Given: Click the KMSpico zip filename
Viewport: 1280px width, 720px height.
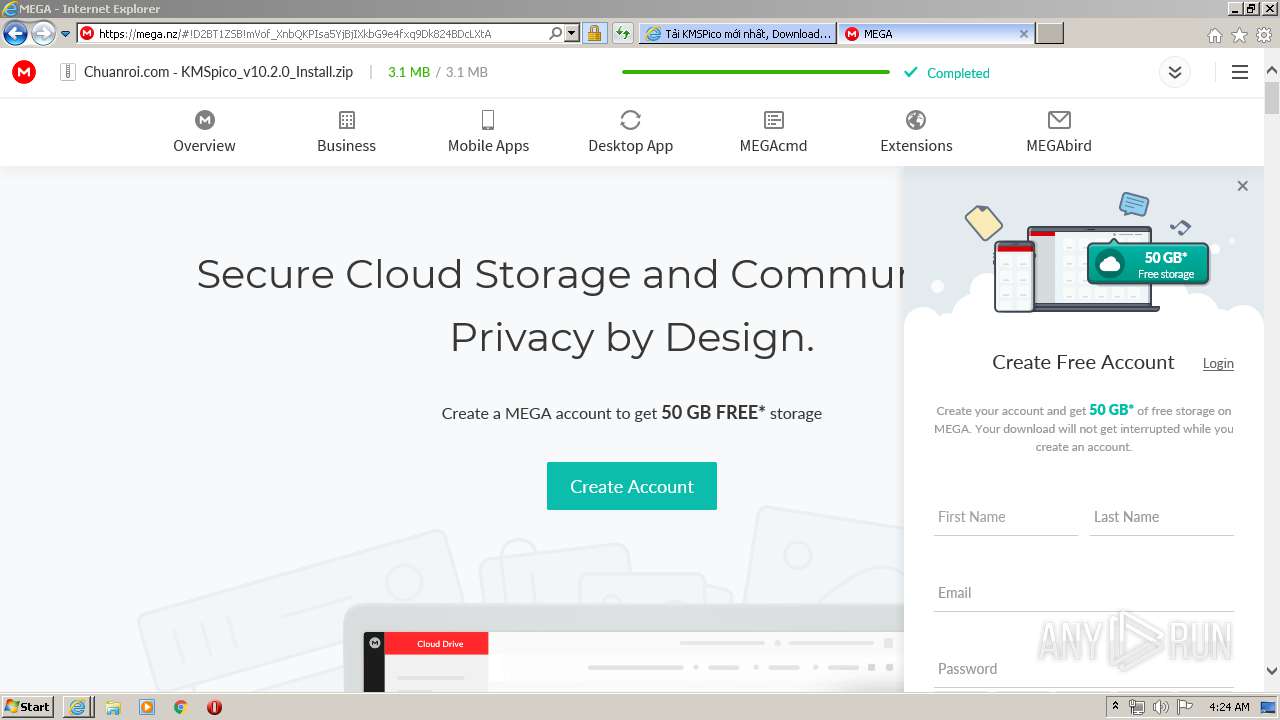Looking at the screenshot, I should pos(218,72).
